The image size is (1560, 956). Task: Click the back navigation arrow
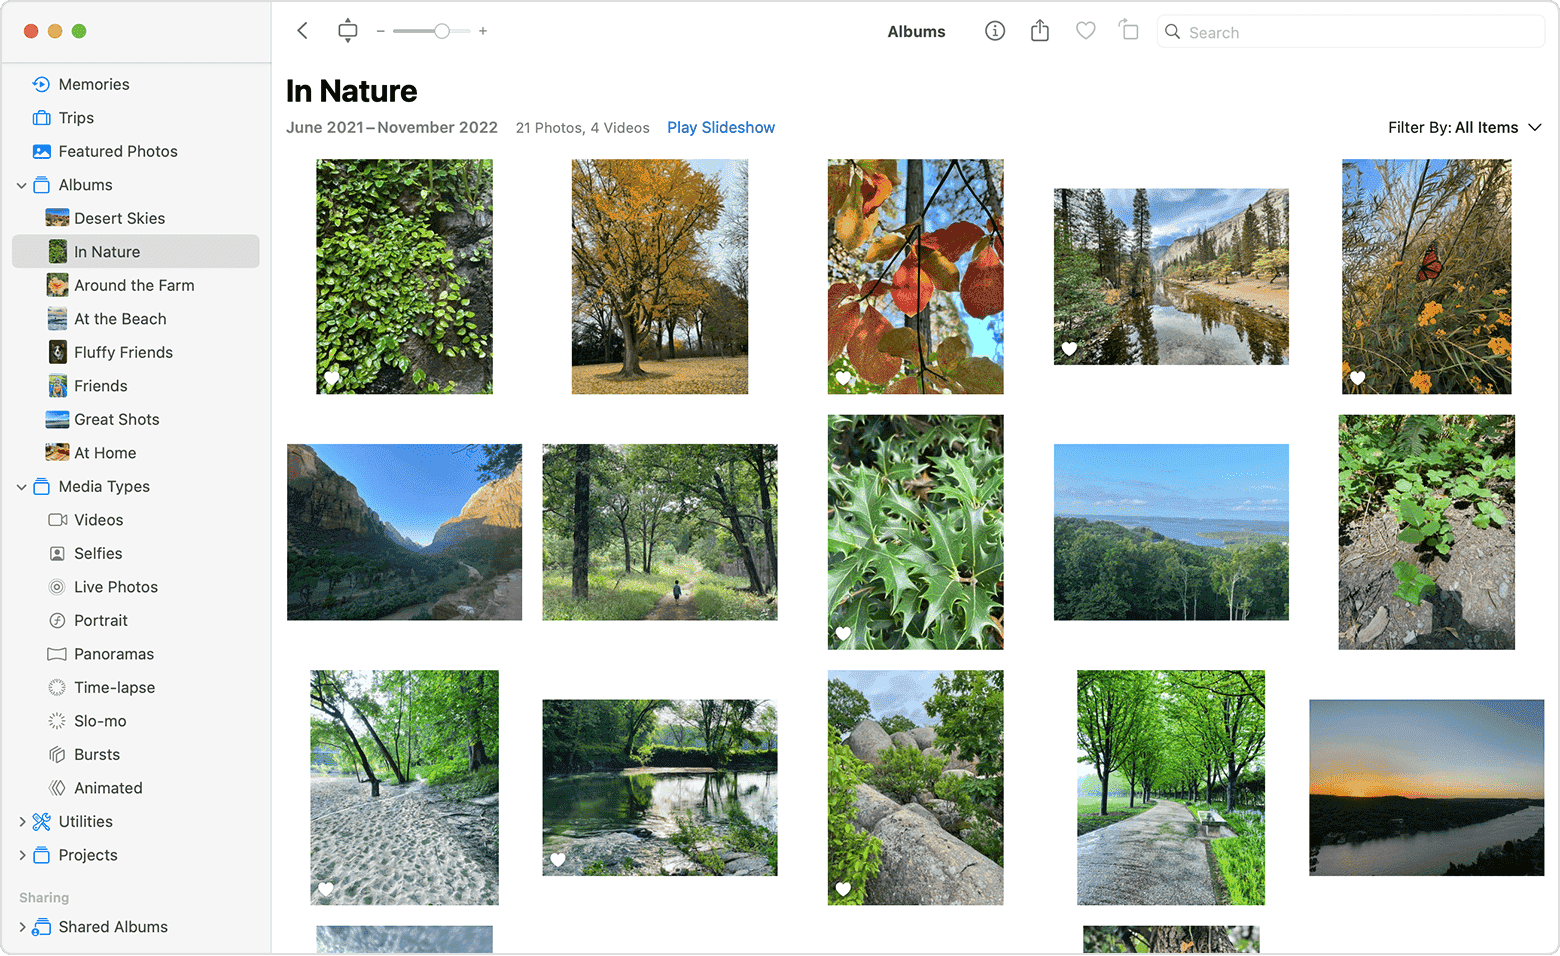[302, 31]
